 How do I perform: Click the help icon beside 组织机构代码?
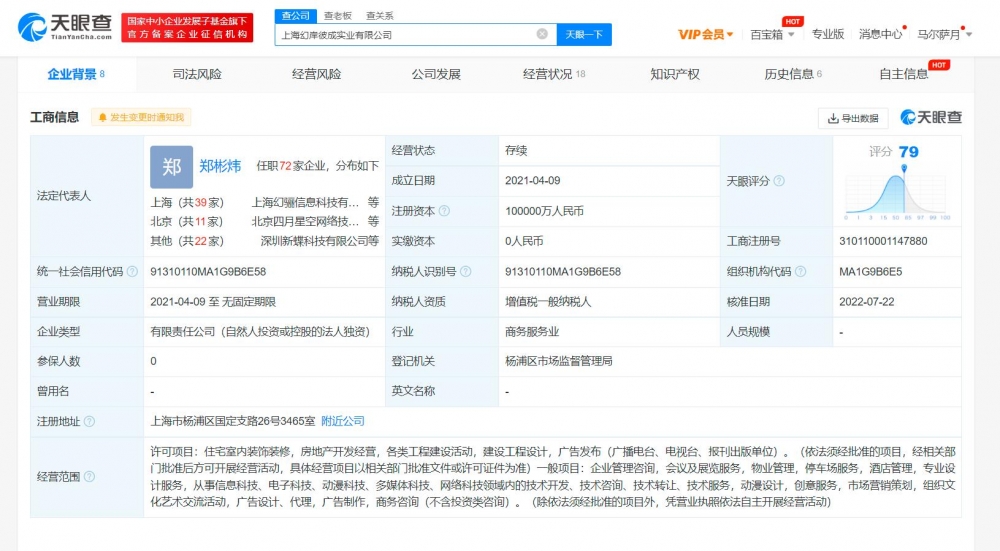[800, 272]
